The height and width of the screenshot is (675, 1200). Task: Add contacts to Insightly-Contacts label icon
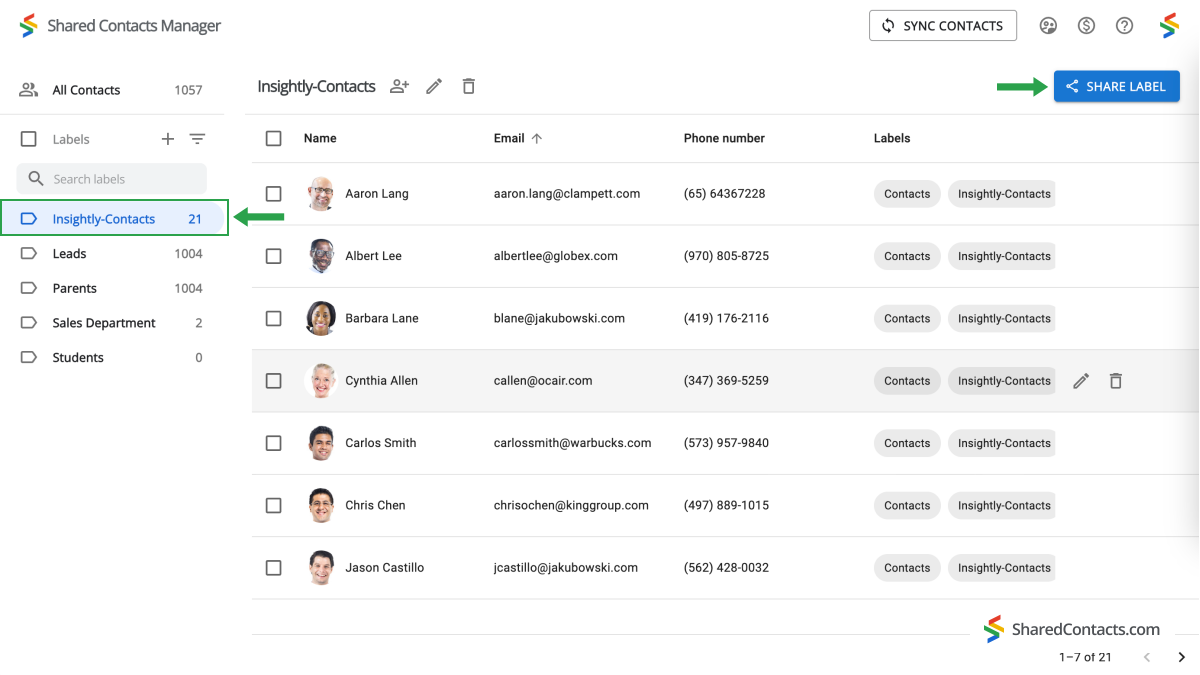point(399,86)
